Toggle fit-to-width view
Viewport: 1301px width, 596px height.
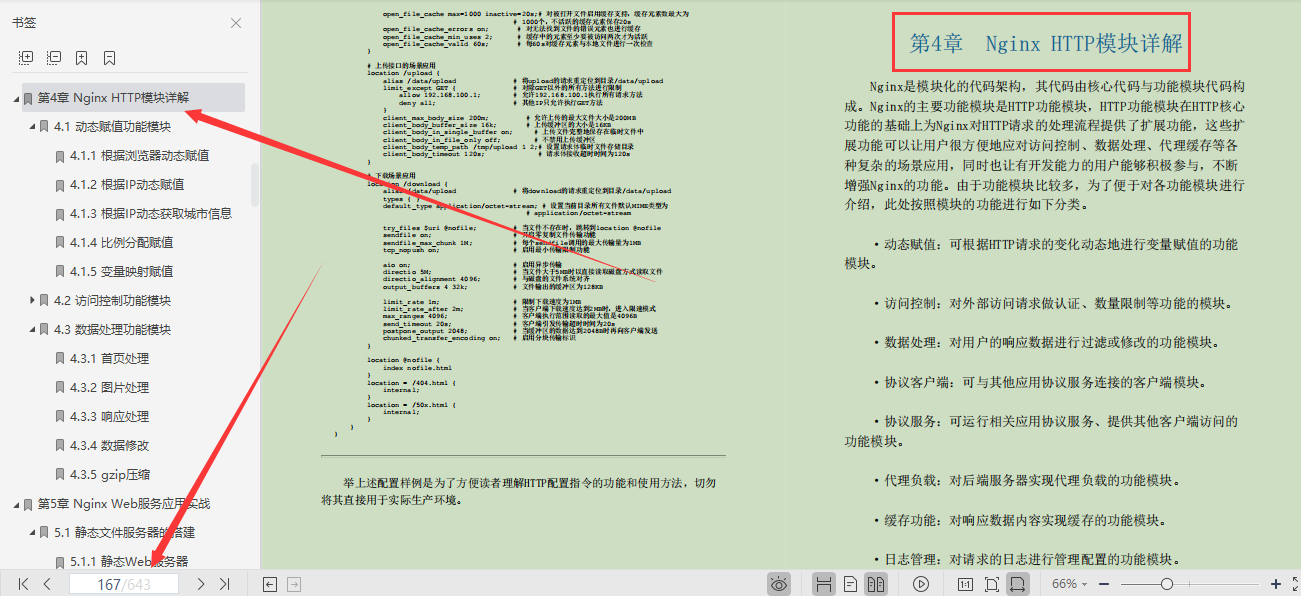pyautogui.click(x=1017, y=584)
